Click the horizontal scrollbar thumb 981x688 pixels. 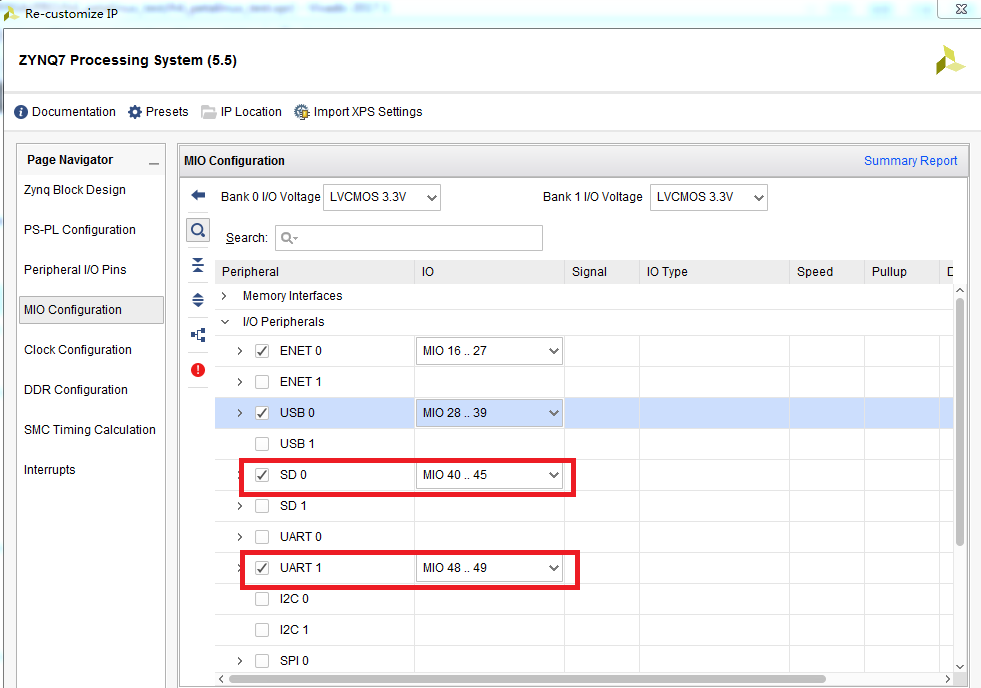point(527,679)
